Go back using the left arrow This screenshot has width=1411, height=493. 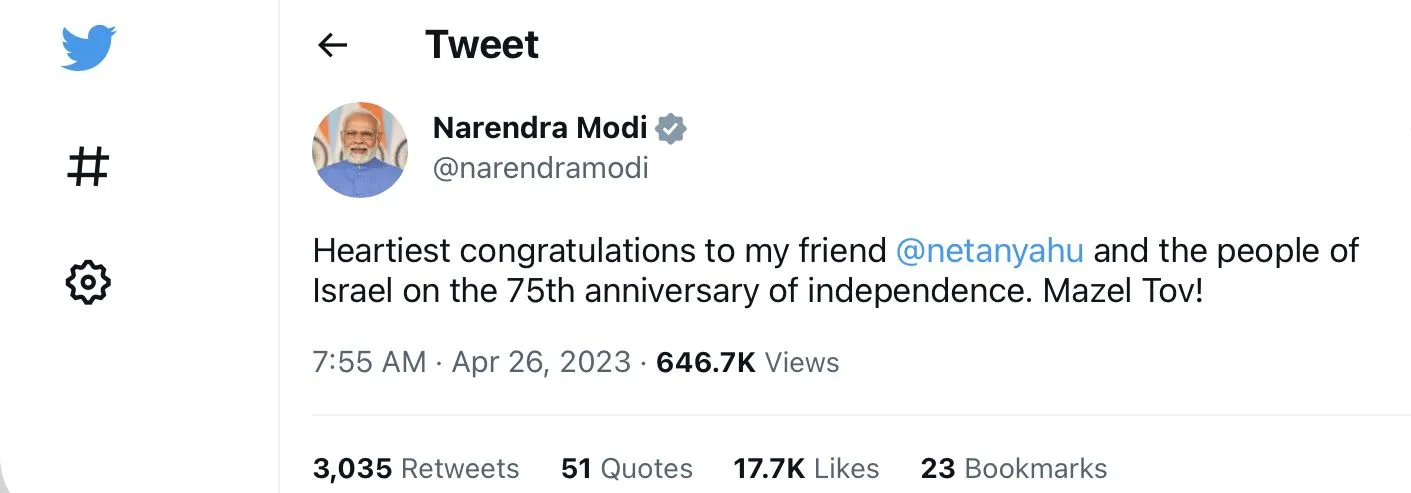pyautogui.click(x=332, y=45)
